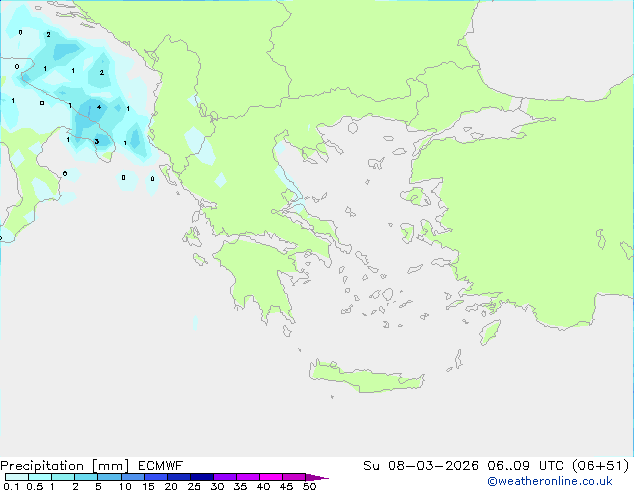Click the legend label '10'
The height and width of the screenshot is (490, 634).
(x=125, y=486)
